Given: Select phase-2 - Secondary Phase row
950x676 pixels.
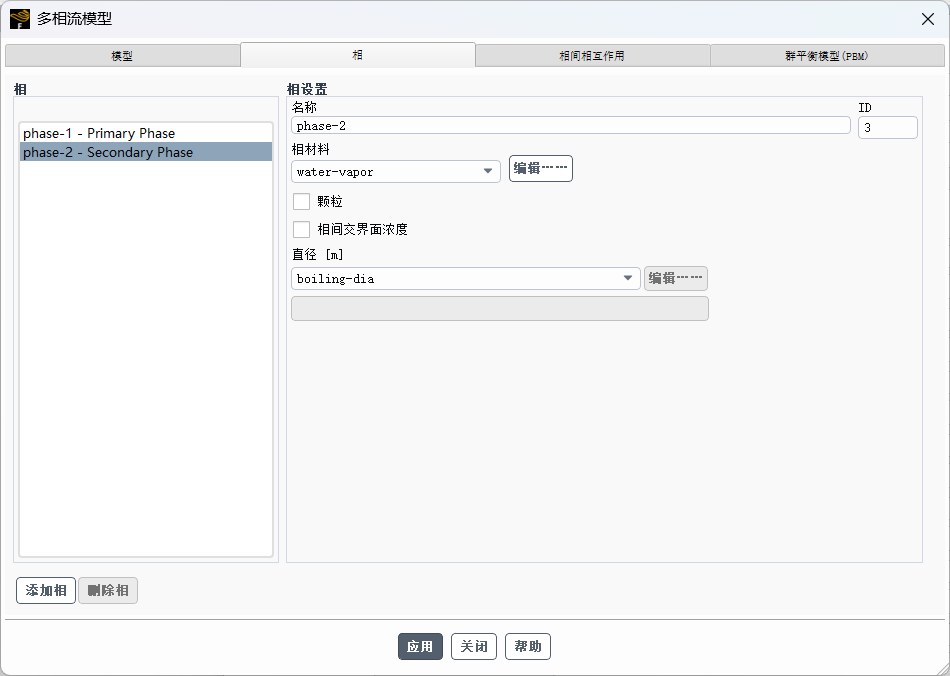Looking at the screenshot, I should tap(146, 152).
